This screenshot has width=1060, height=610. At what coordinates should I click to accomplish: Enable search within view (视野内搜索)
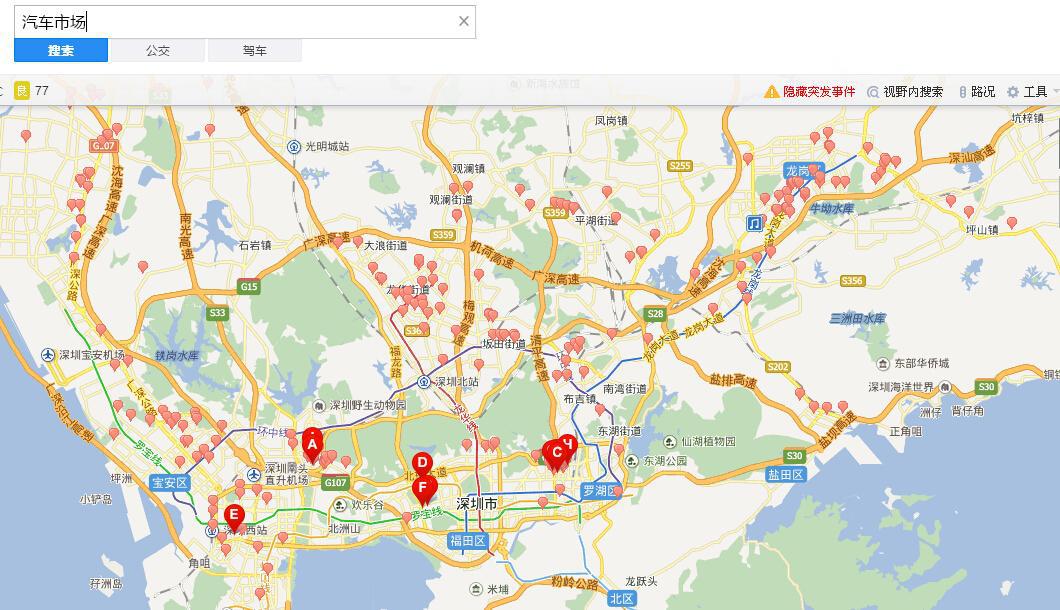pyautogui.click(x=905, y=91)
